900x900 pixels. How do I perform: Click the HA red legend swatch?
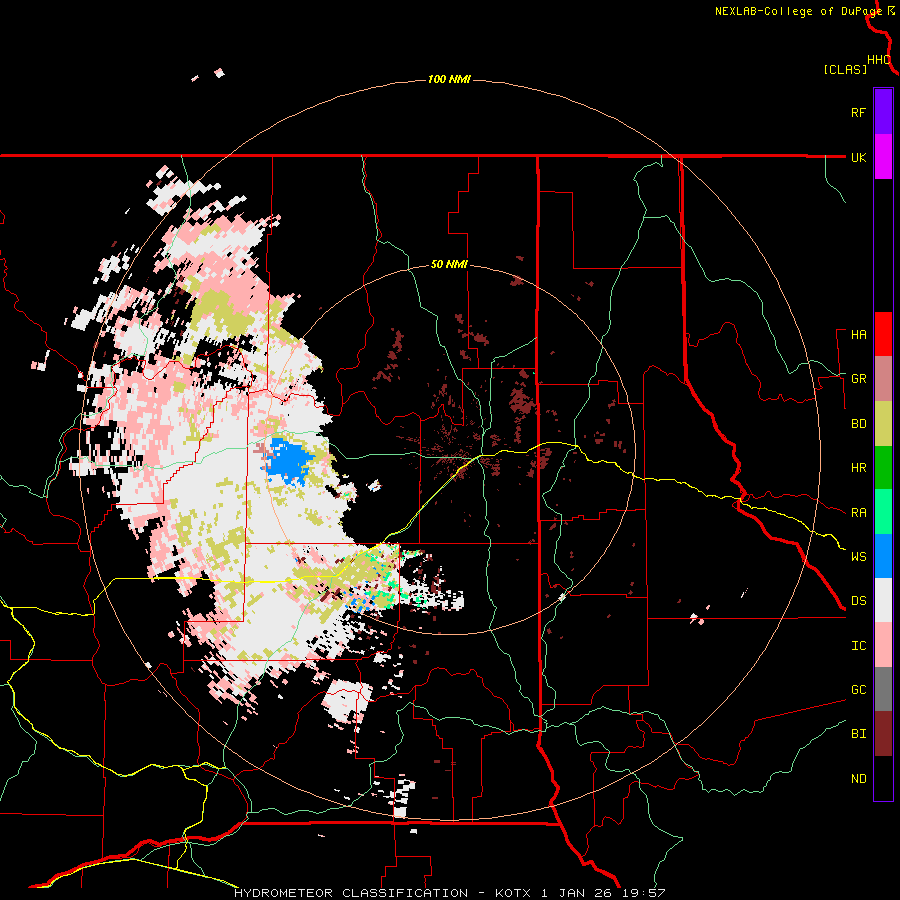pyautogui.click(x=883, y=334)
